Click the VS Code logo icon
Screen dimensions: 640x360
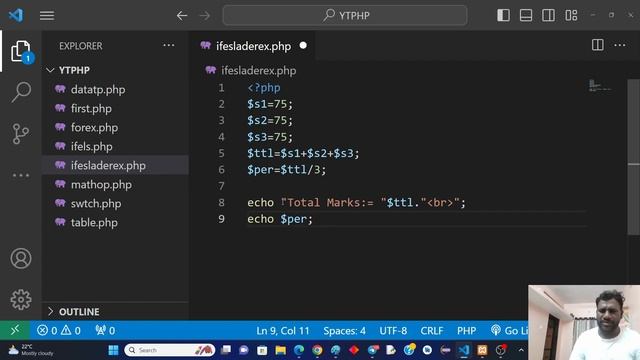[16, 16]
